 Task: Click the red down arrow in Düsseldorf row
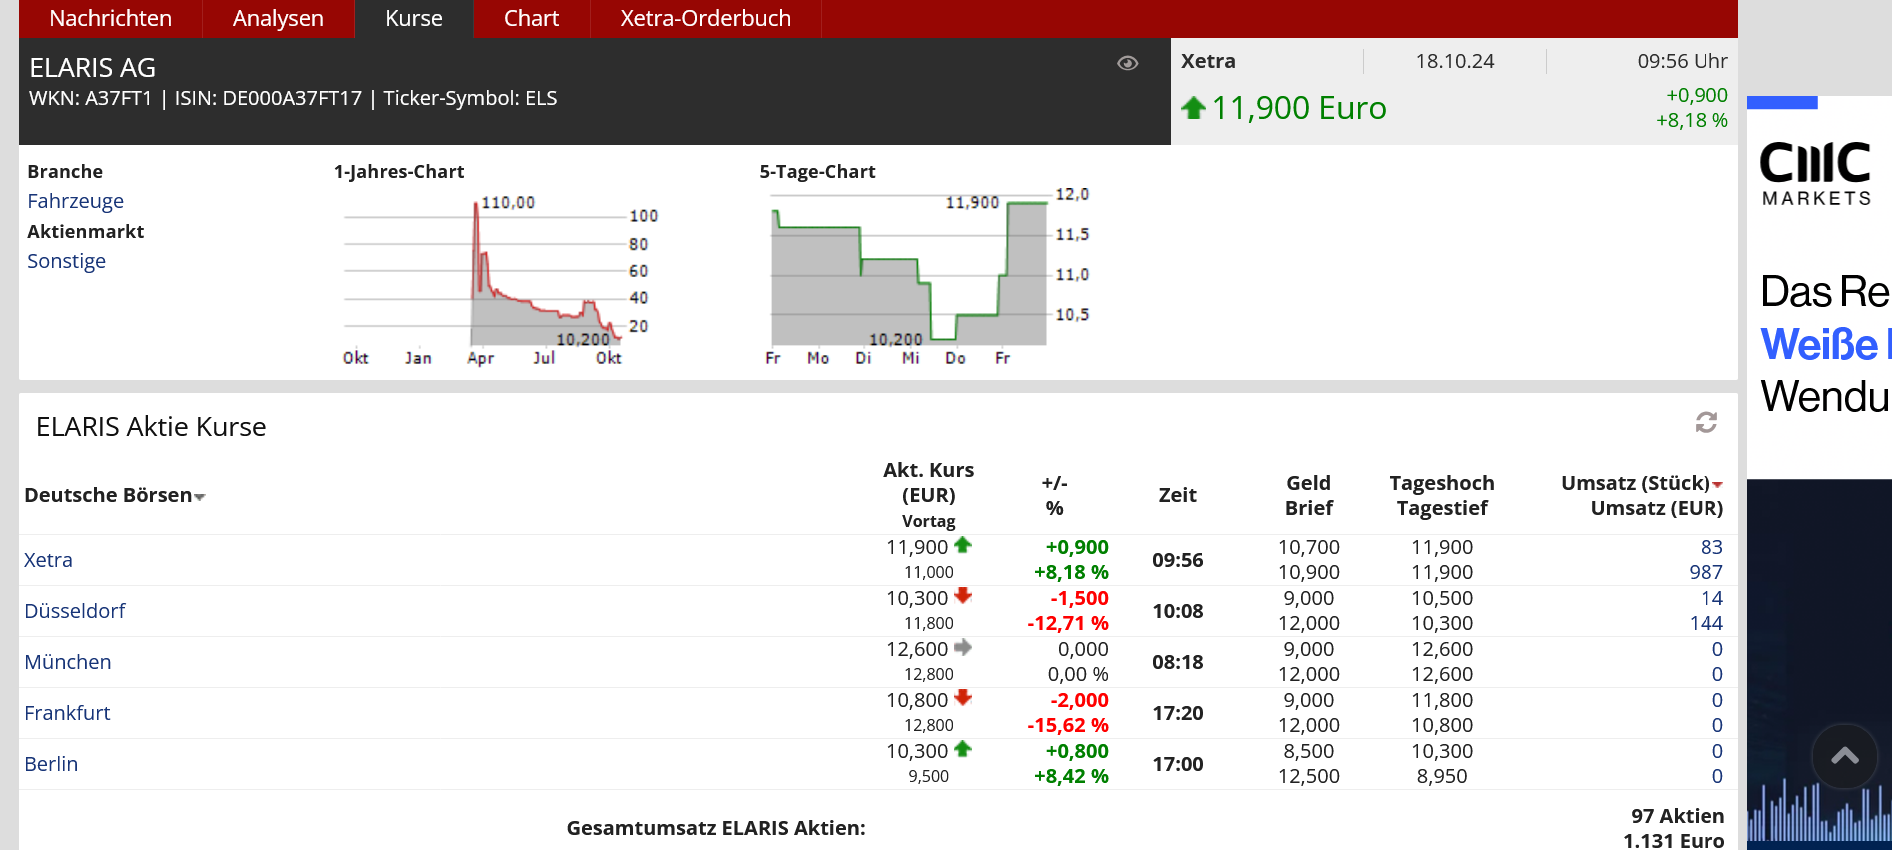963,596
